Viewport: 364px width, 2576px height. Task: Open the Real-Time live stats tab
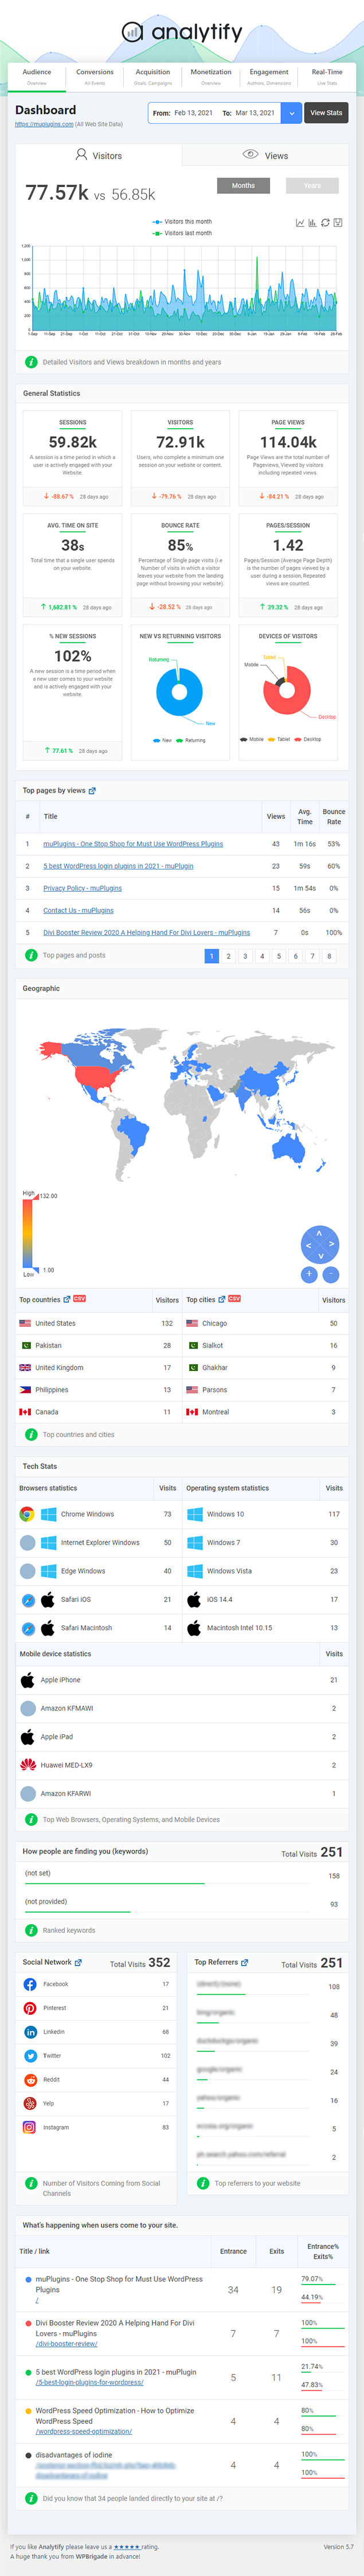327,76
